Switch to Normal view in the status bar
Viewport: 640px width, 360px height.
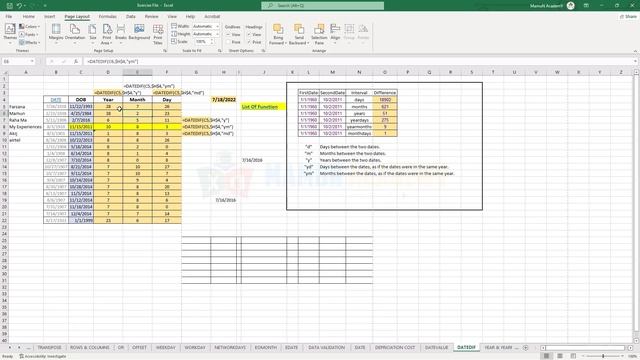point(546,356)
